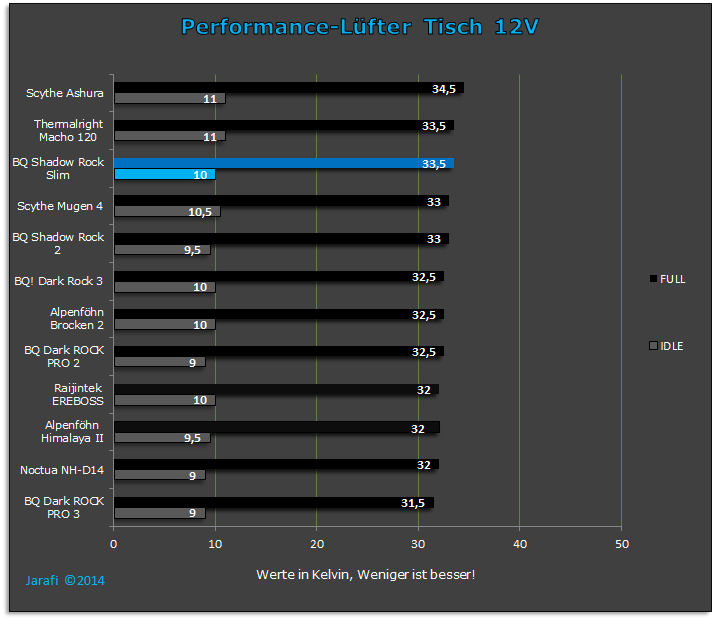The width and height of the screenshot is (714, 620).
Task: Click the 32,5 value of Alpenföhn Brocken 2
Action: click(x=423, y=315)
